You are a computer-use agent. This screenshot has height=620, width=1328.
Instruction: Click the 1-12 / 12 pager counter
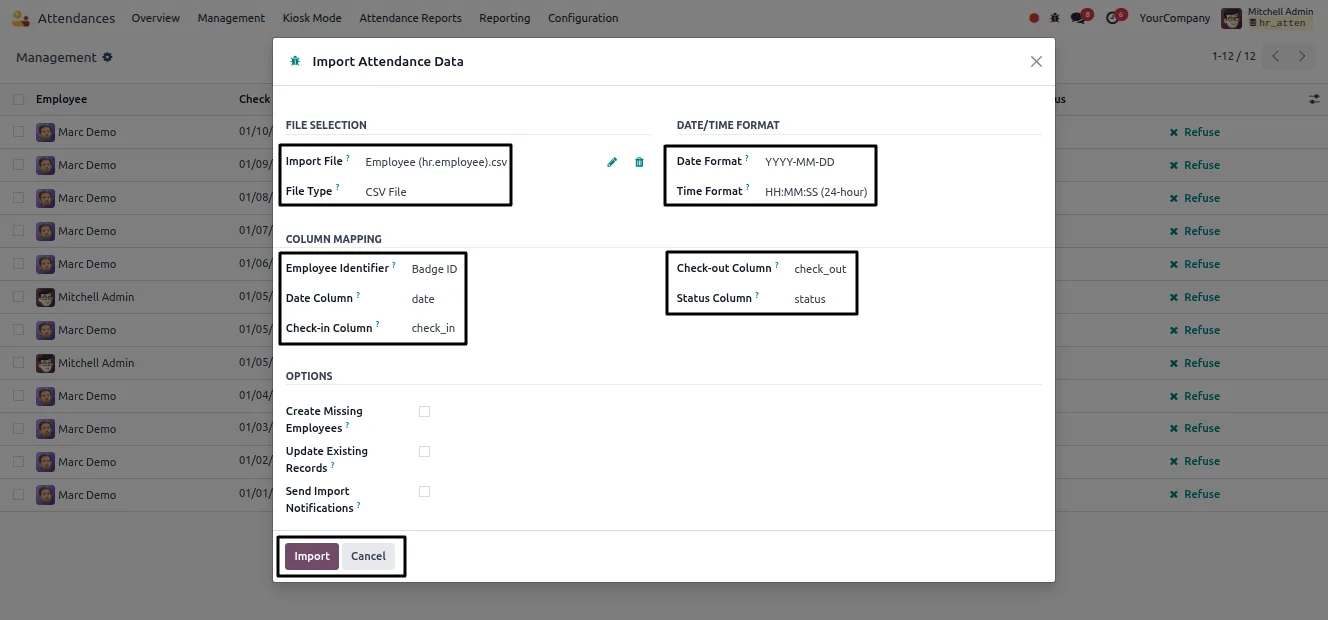point(1234,57)
